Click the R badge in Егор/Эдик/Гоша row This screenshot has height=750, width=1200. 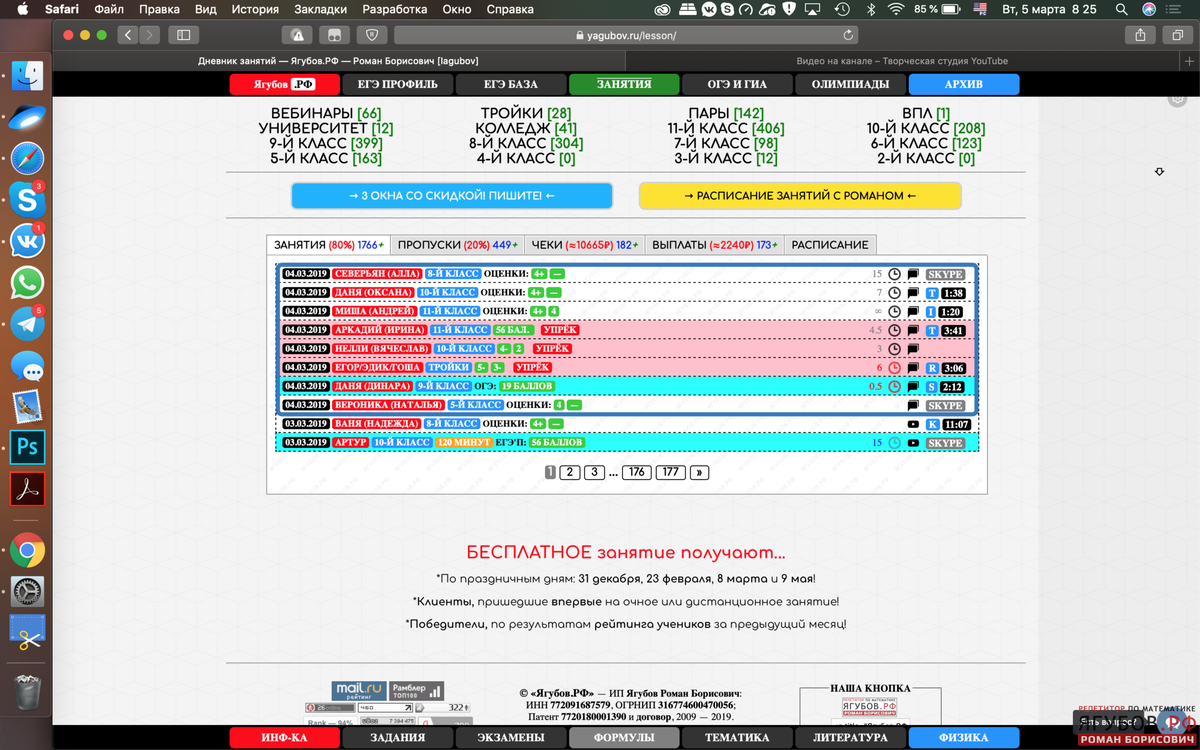point(932,368)
